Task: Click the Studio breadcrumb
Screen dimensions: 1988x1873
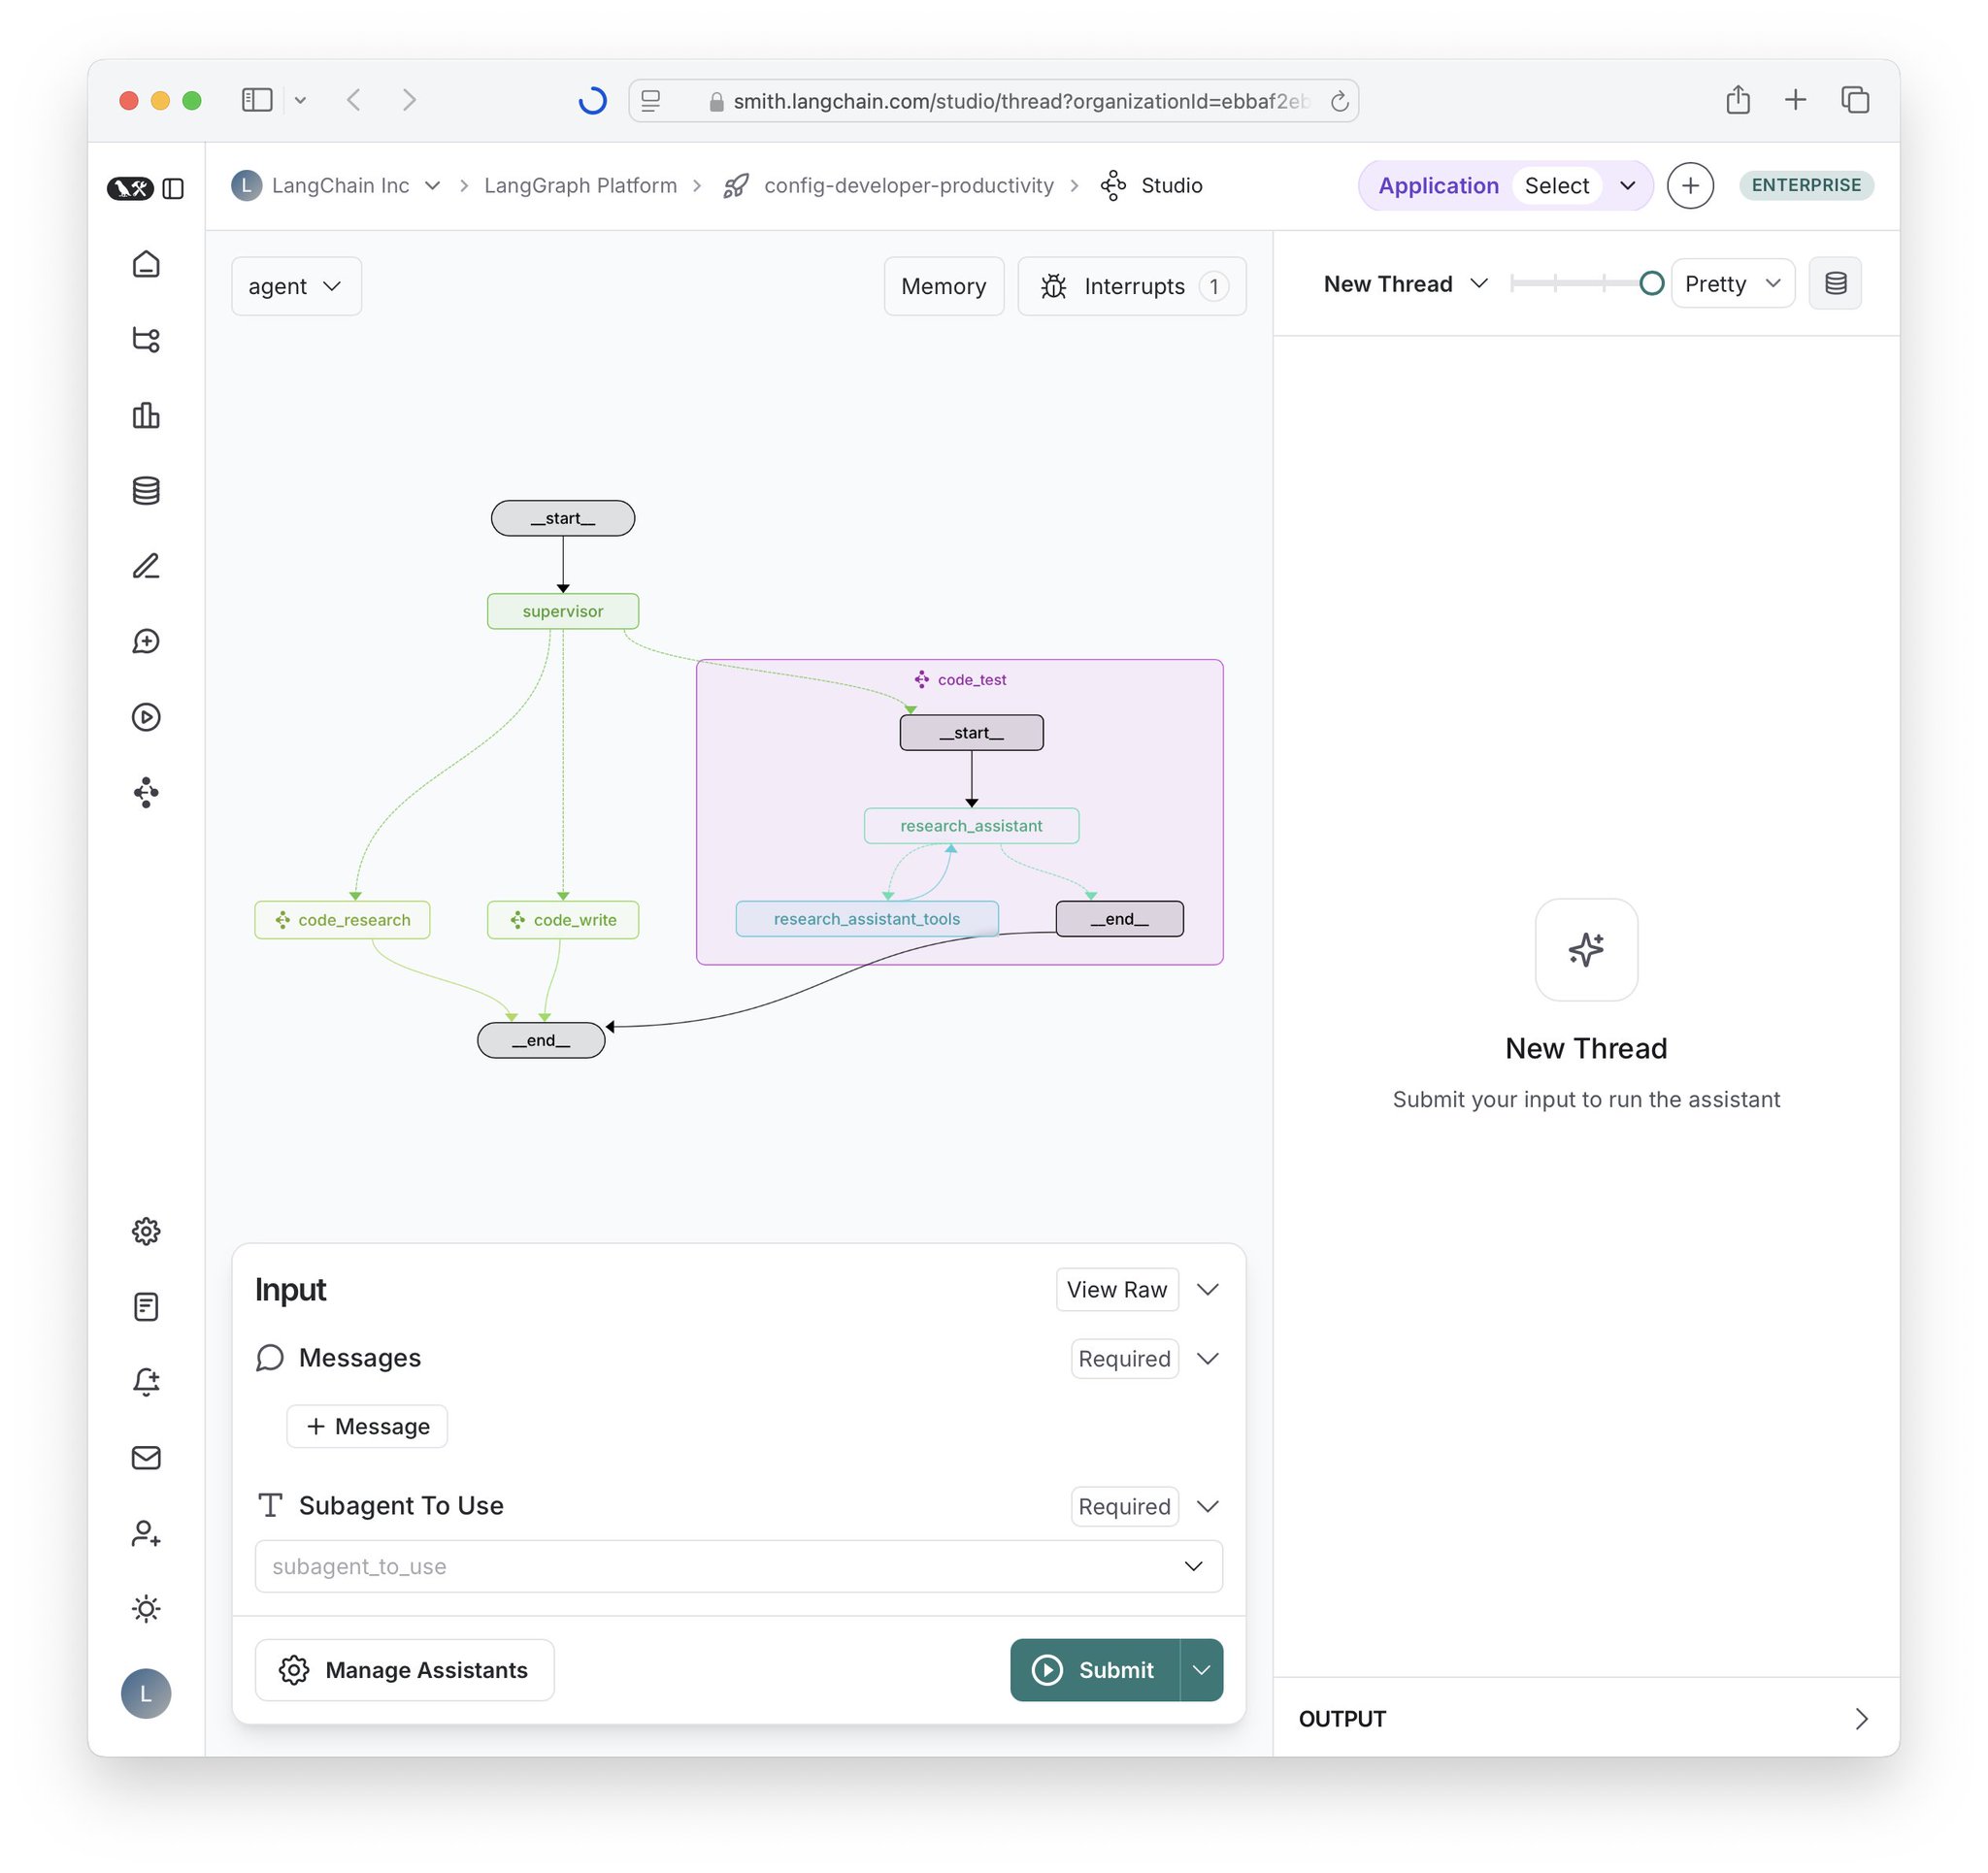Action: (x=1171, y=186)
